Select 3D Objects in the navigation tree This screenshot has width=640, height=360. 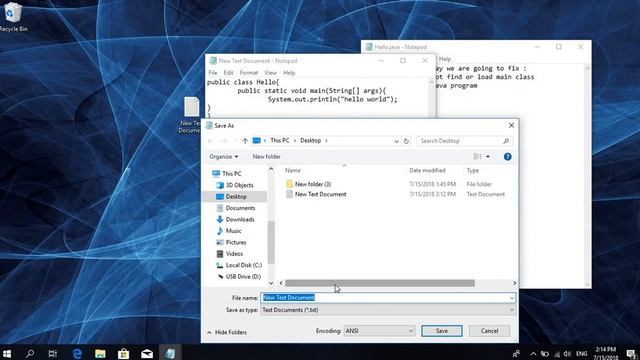tap(239, 185)
